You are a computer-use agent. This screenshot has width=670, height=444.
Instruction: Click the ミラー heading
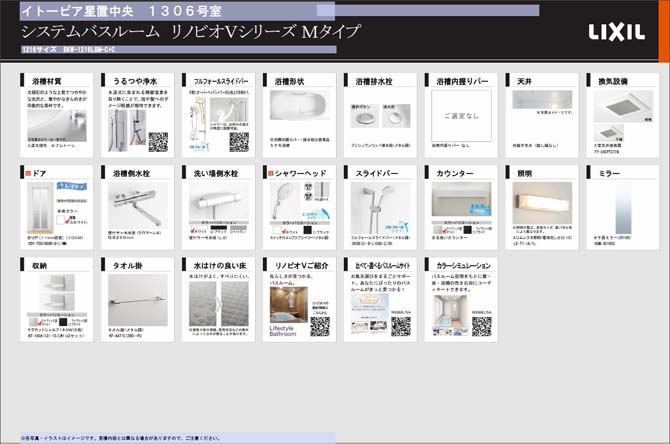click(609, 173)
